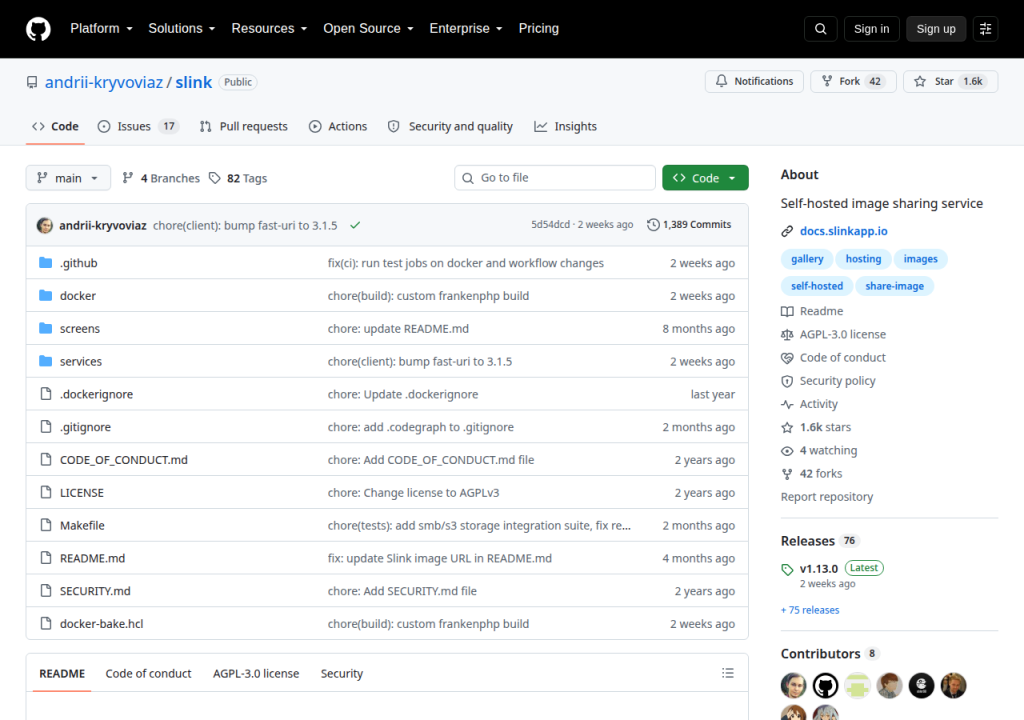Click the Report repository link

pos(827,497)
